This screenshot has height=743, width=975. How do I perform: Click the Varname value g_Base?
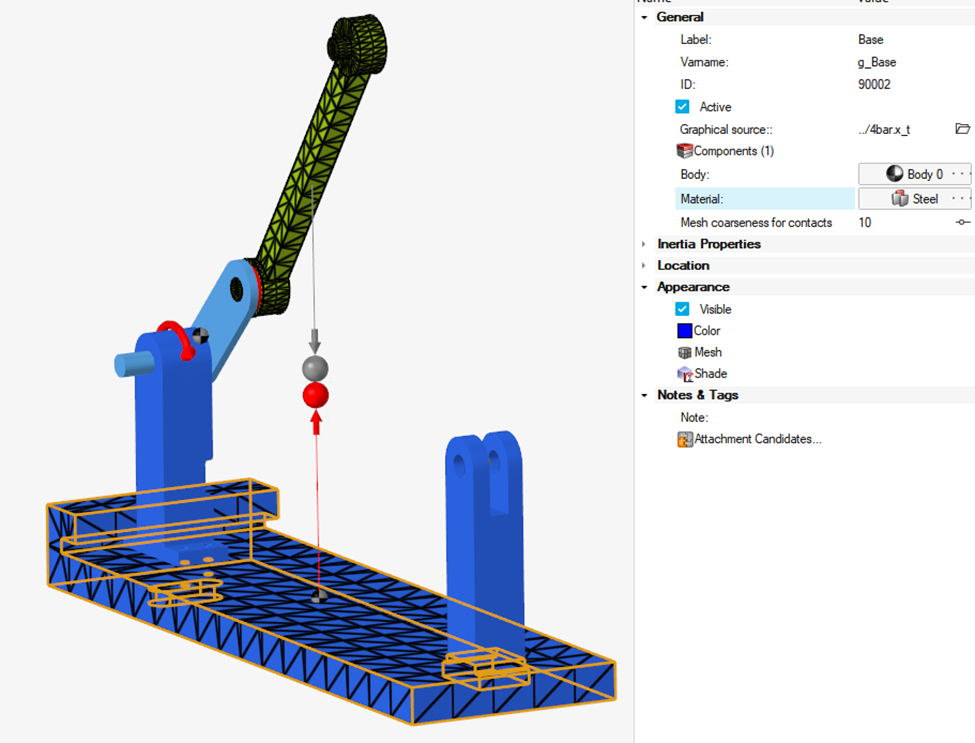(x=877, y=62)
